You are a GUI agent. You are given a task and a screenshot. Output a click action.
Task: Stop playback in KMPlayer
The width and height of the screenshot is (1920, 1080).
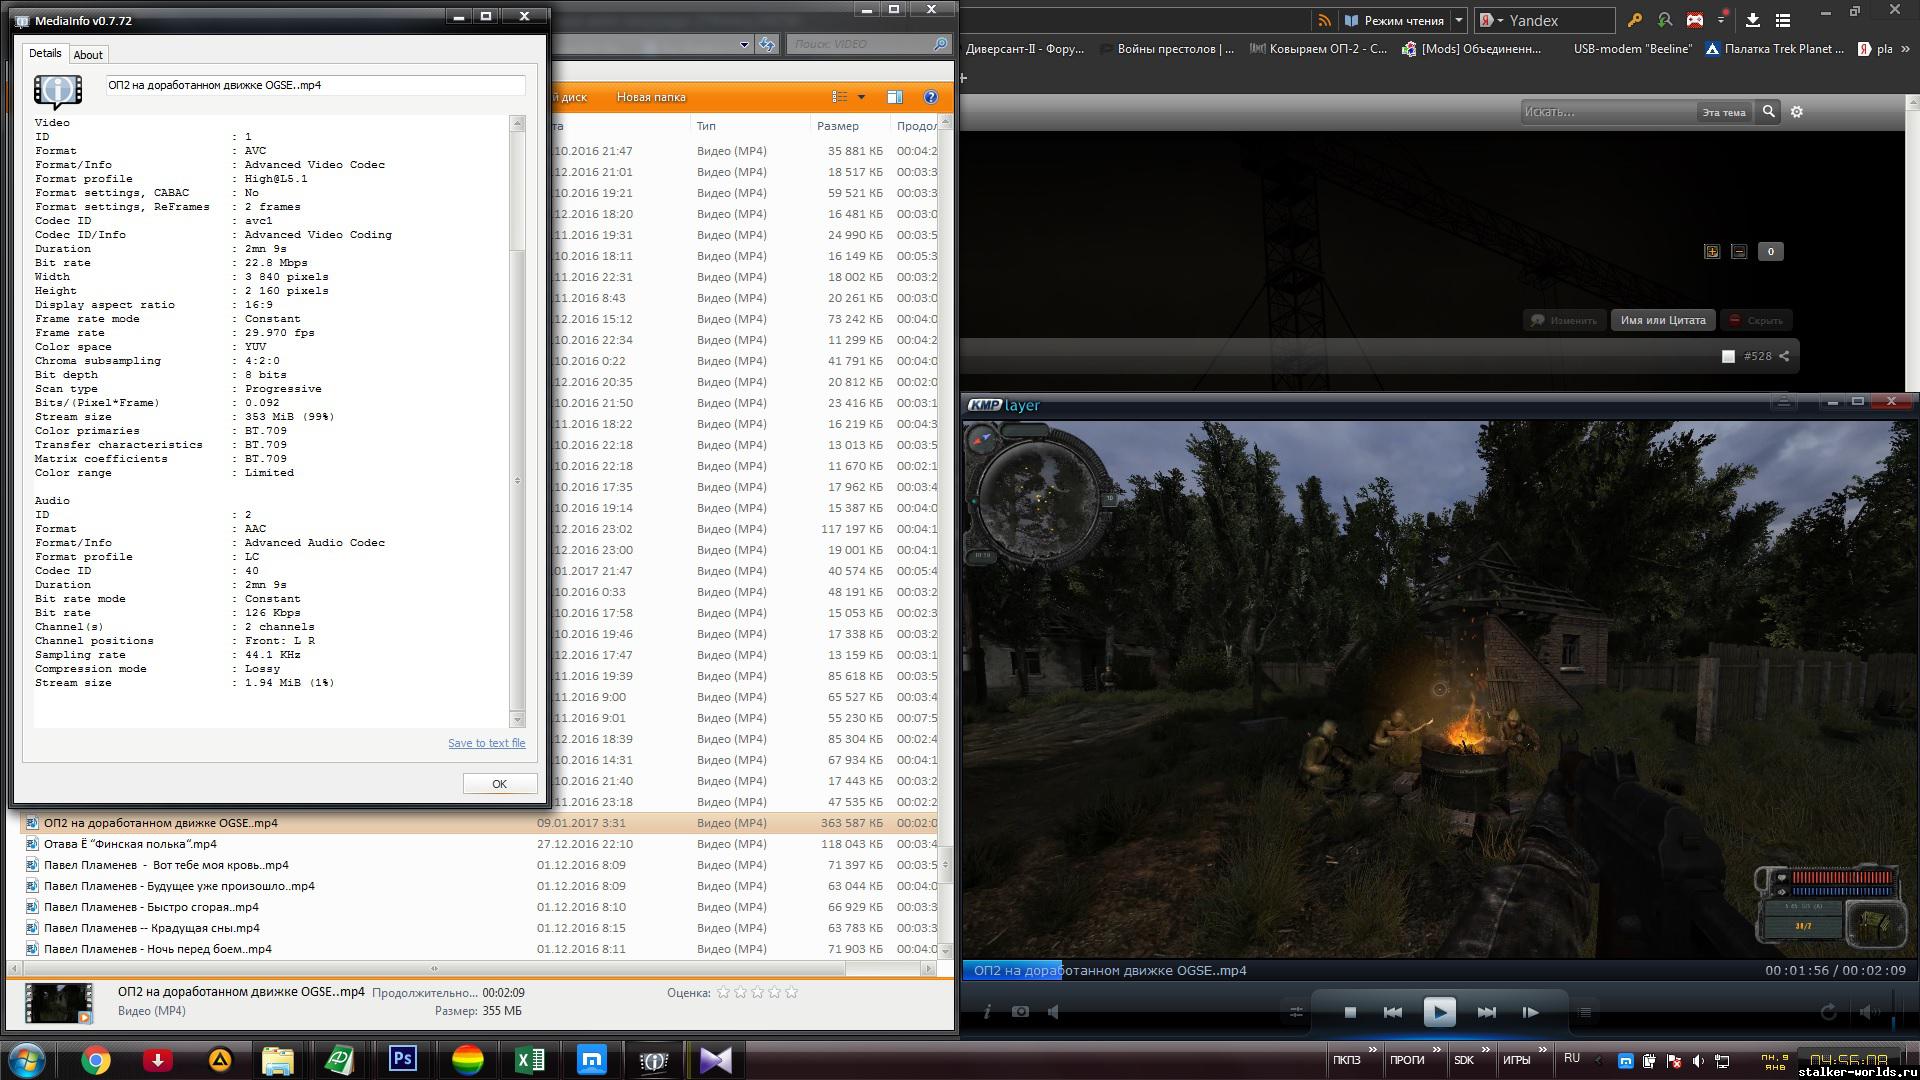point(1350,1012)
